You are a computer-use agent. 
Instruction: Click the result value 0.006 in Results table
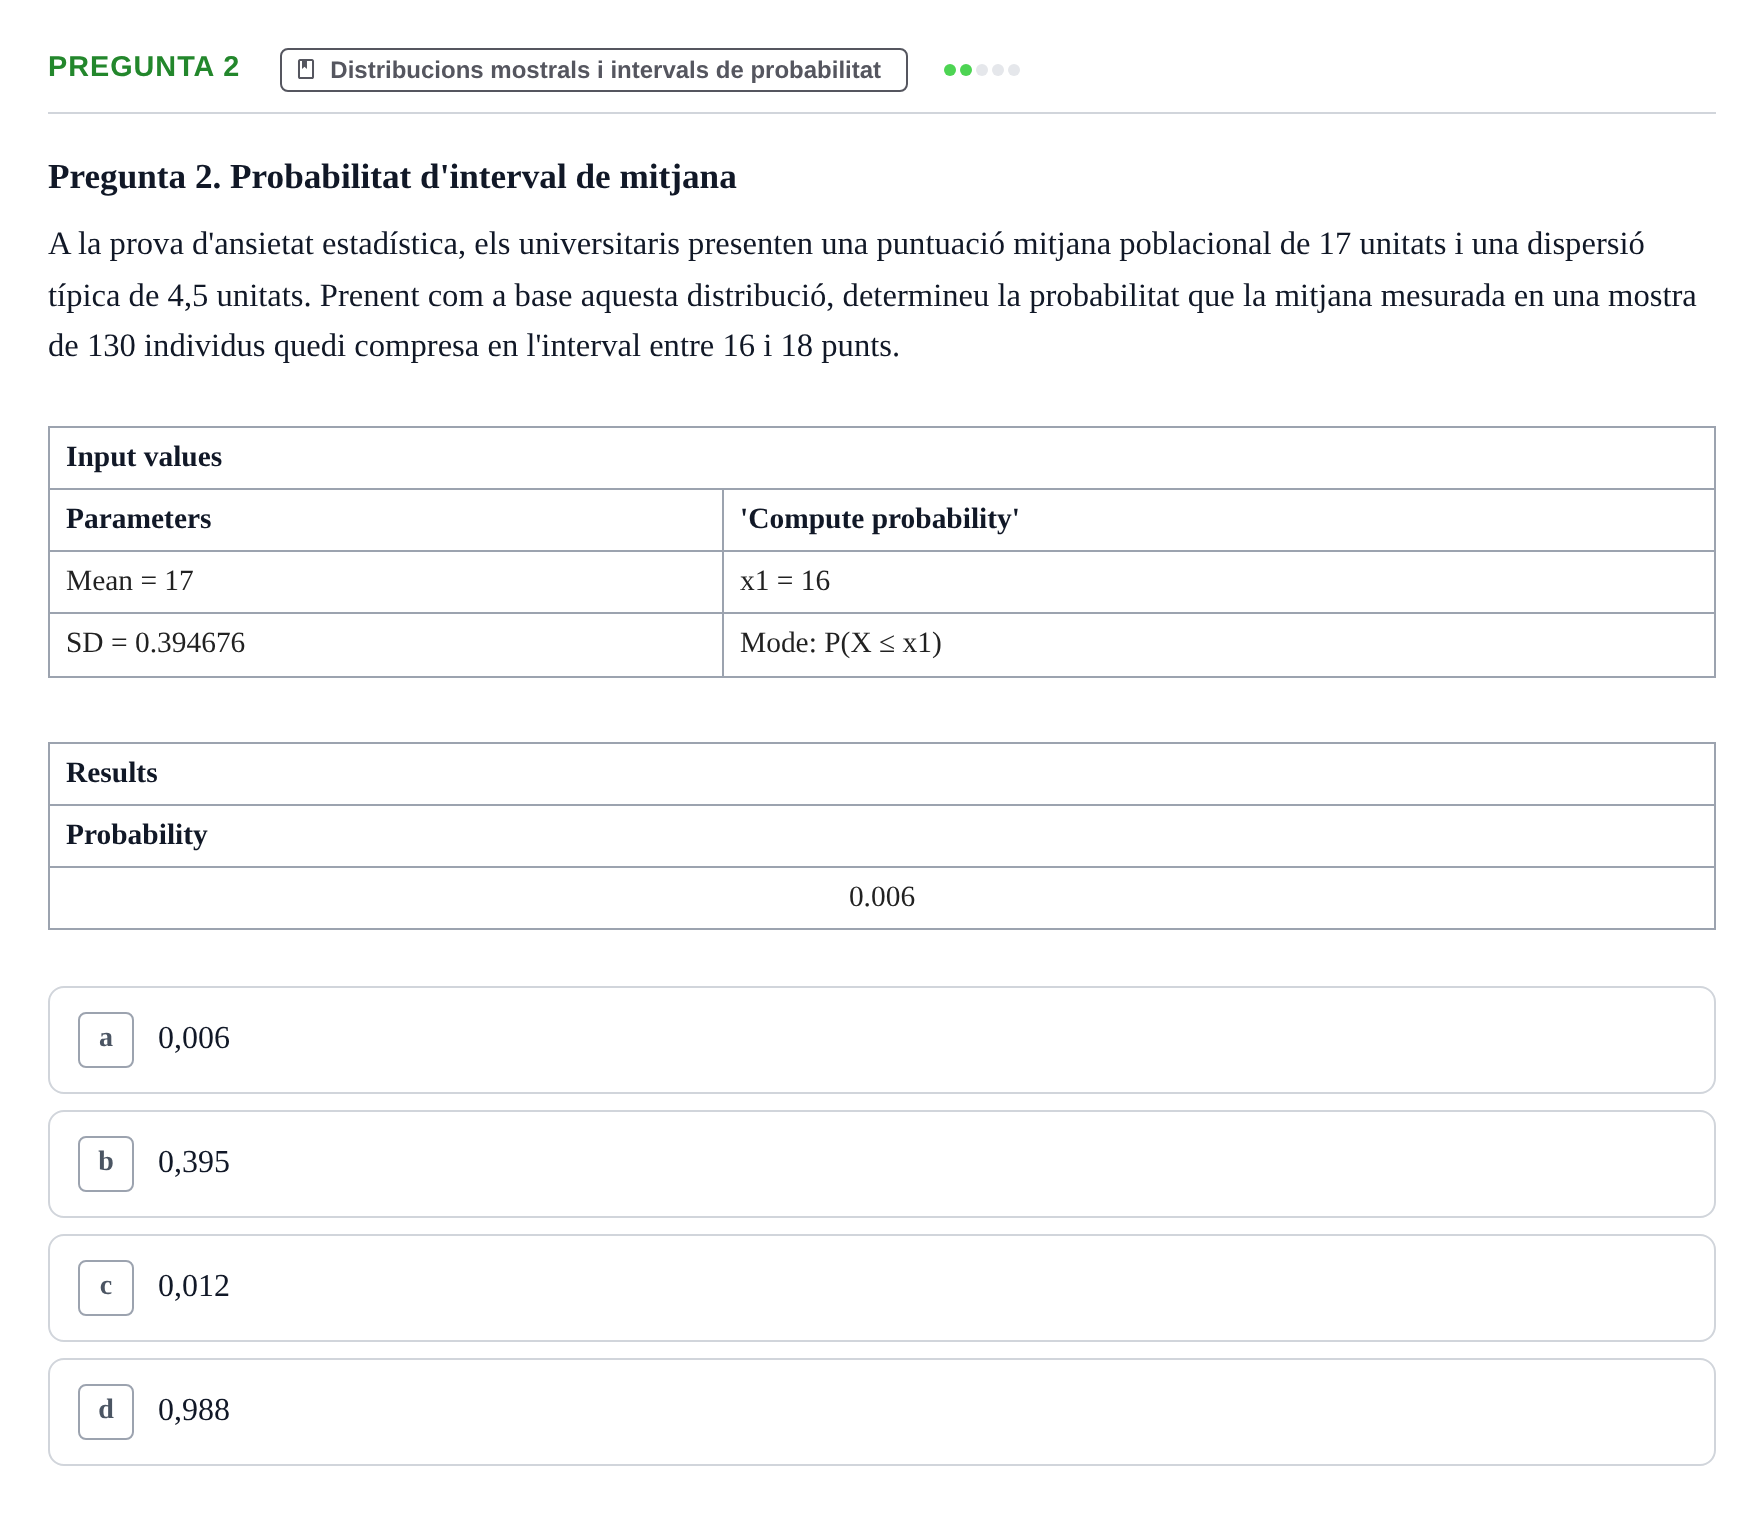click(x=881, y=898)
